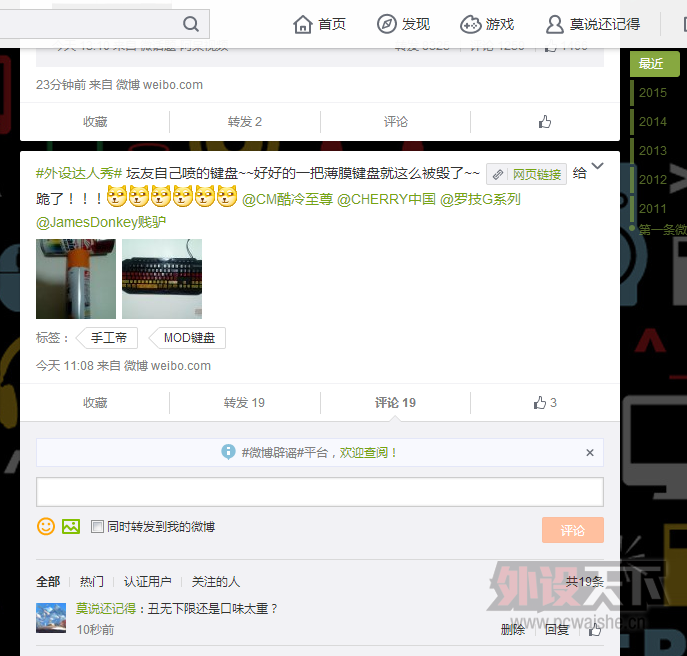Jump to 2013 in timeline
The height and width of the screenshot is (656, 687).
(653, 150)
